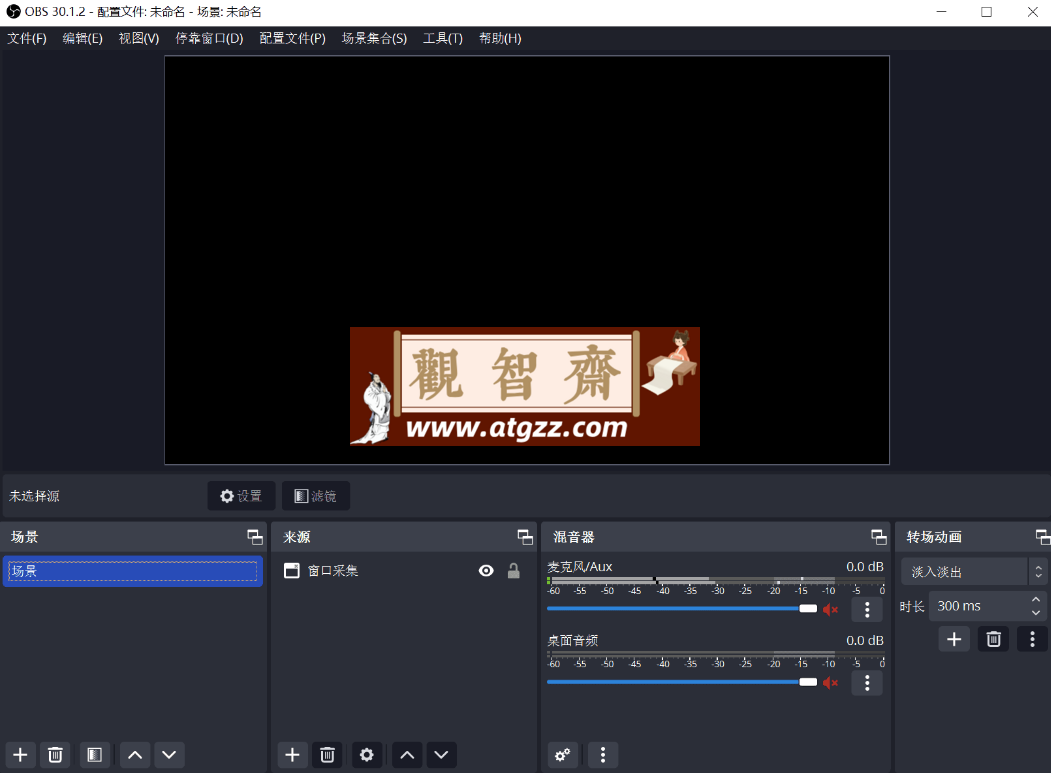This screenshot has height=773, width=1051.
Task: Click 时长 label
Action: click(x=912, y=607)
